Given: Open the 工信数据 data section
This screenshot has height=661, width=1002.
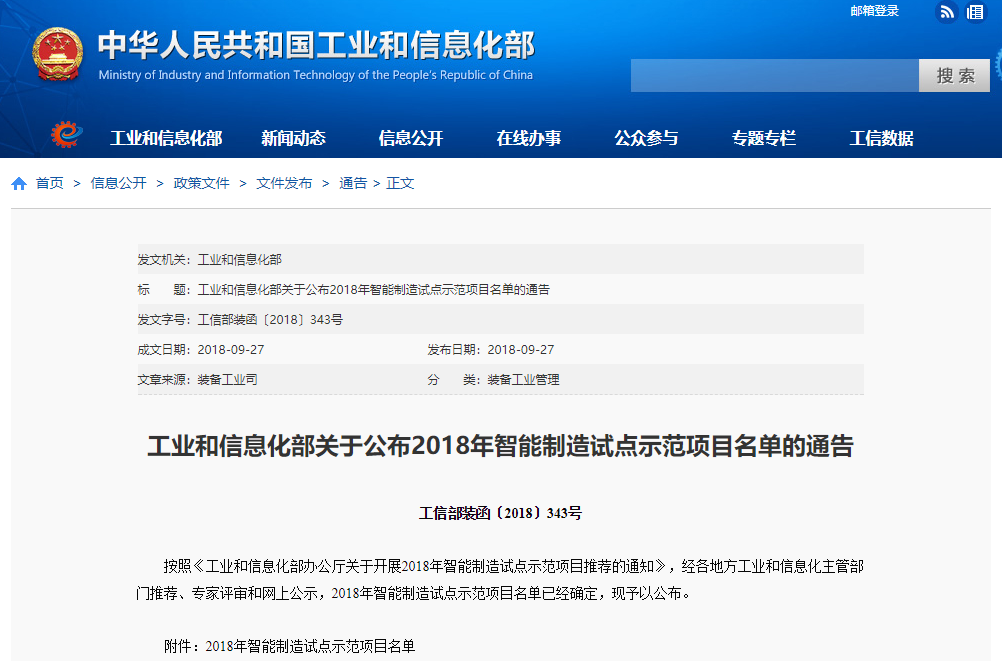Looking at the screenshot, I should [x=882, y=139].
